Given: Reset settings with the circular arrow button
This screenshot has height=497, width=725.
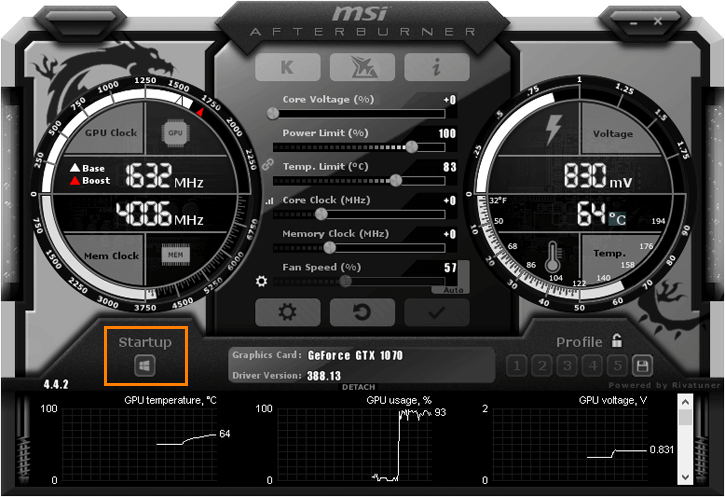Looking at the screenshot, I should [x=362, y=313].
